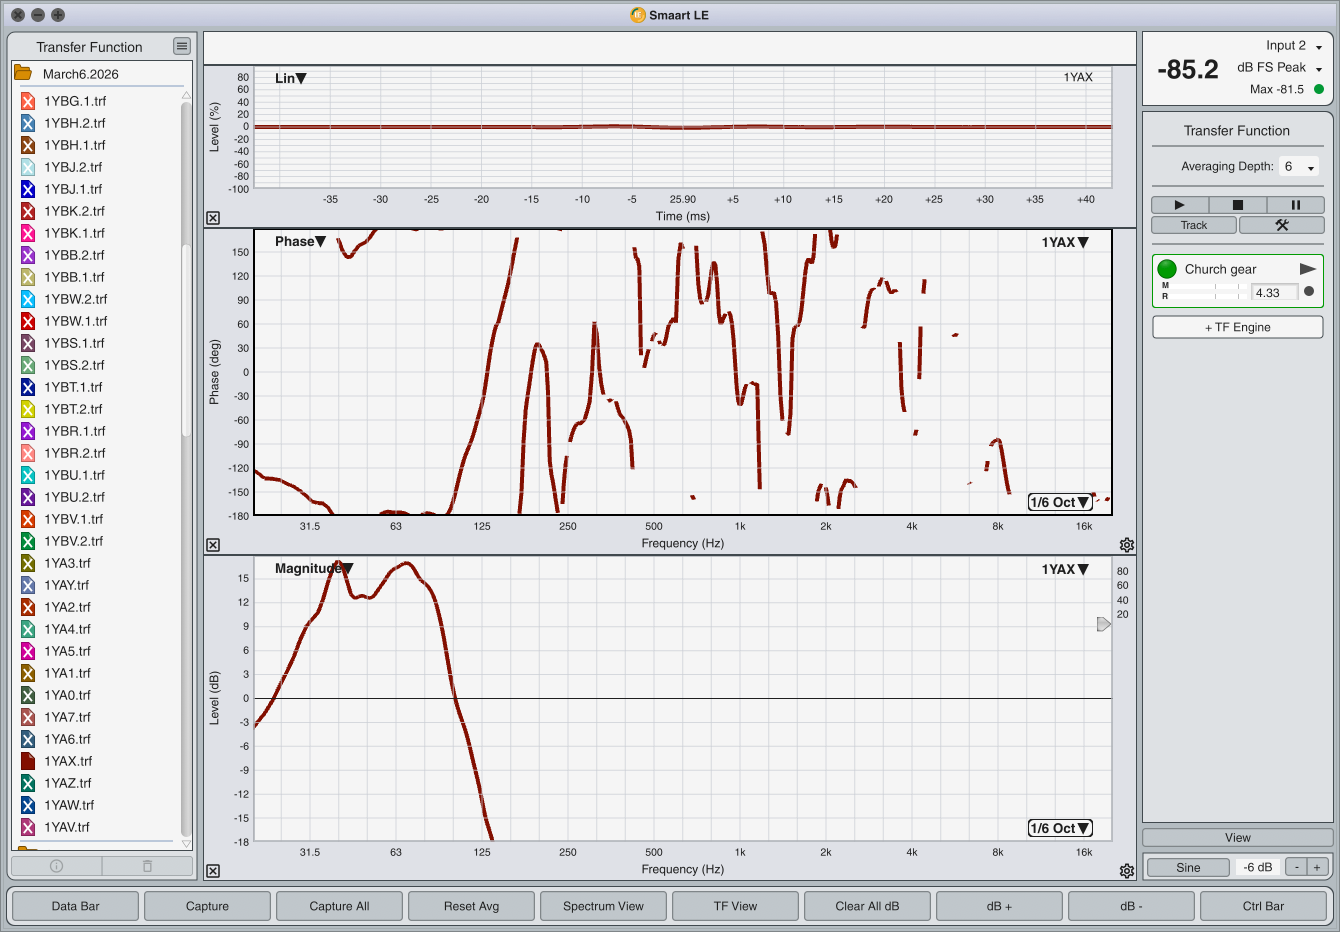The width and height of the screenshot is (1340, 932).
Task: Close the Magnitude plot pane
Action: (213, 871)
